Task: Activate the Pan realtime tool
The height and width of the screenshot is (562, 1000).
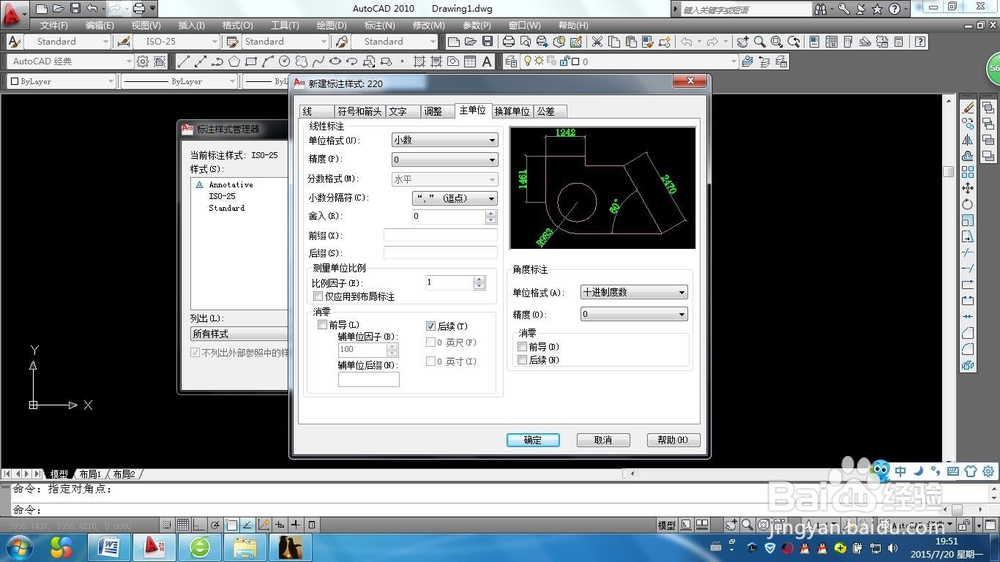Action: pos(742,41)
